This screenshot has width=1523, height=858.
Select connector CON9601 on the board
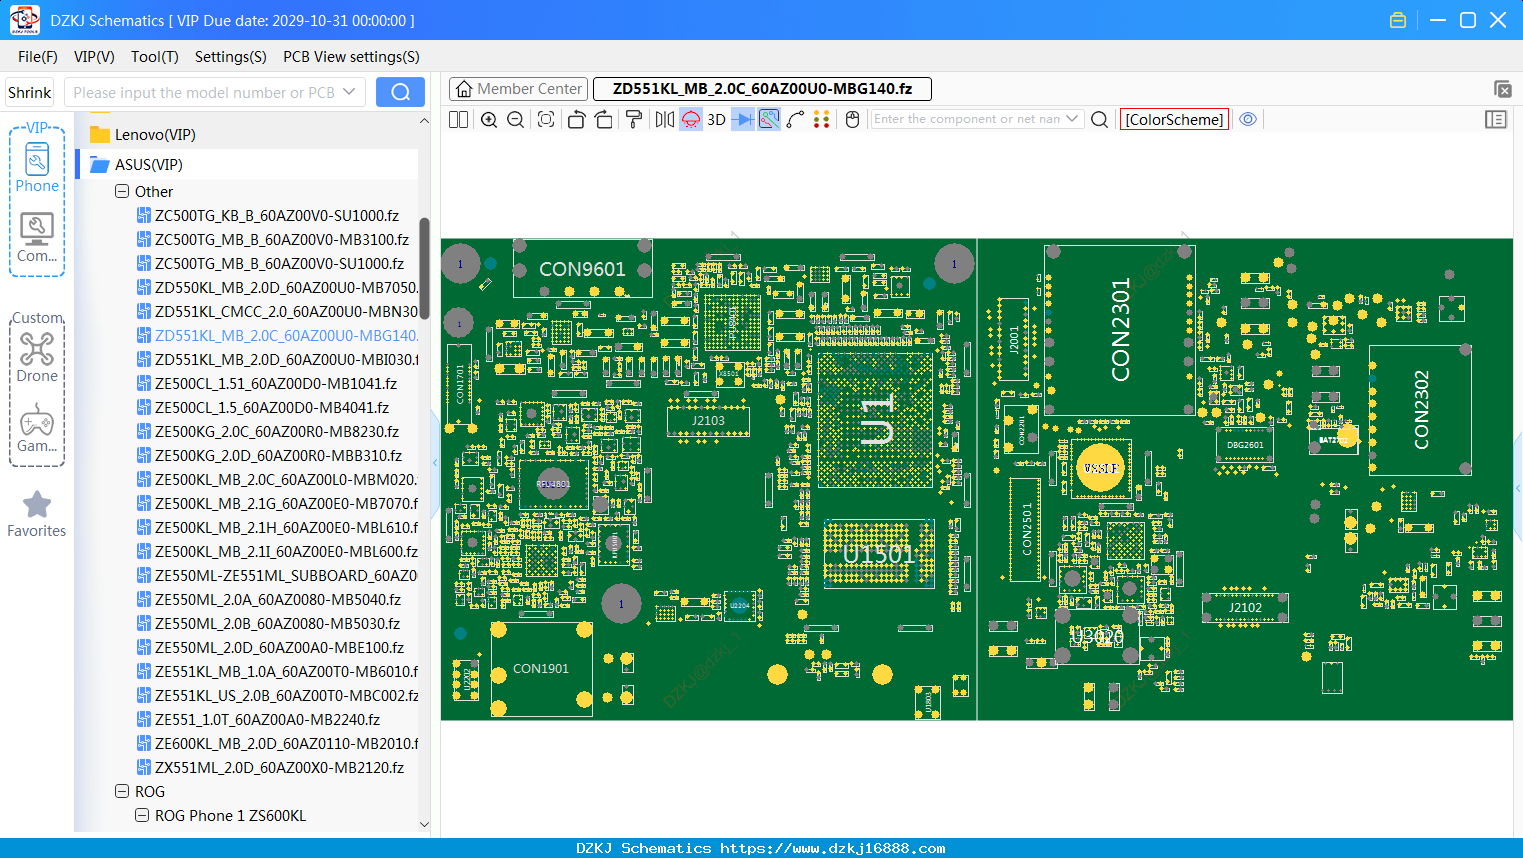[x=582, y=269]
